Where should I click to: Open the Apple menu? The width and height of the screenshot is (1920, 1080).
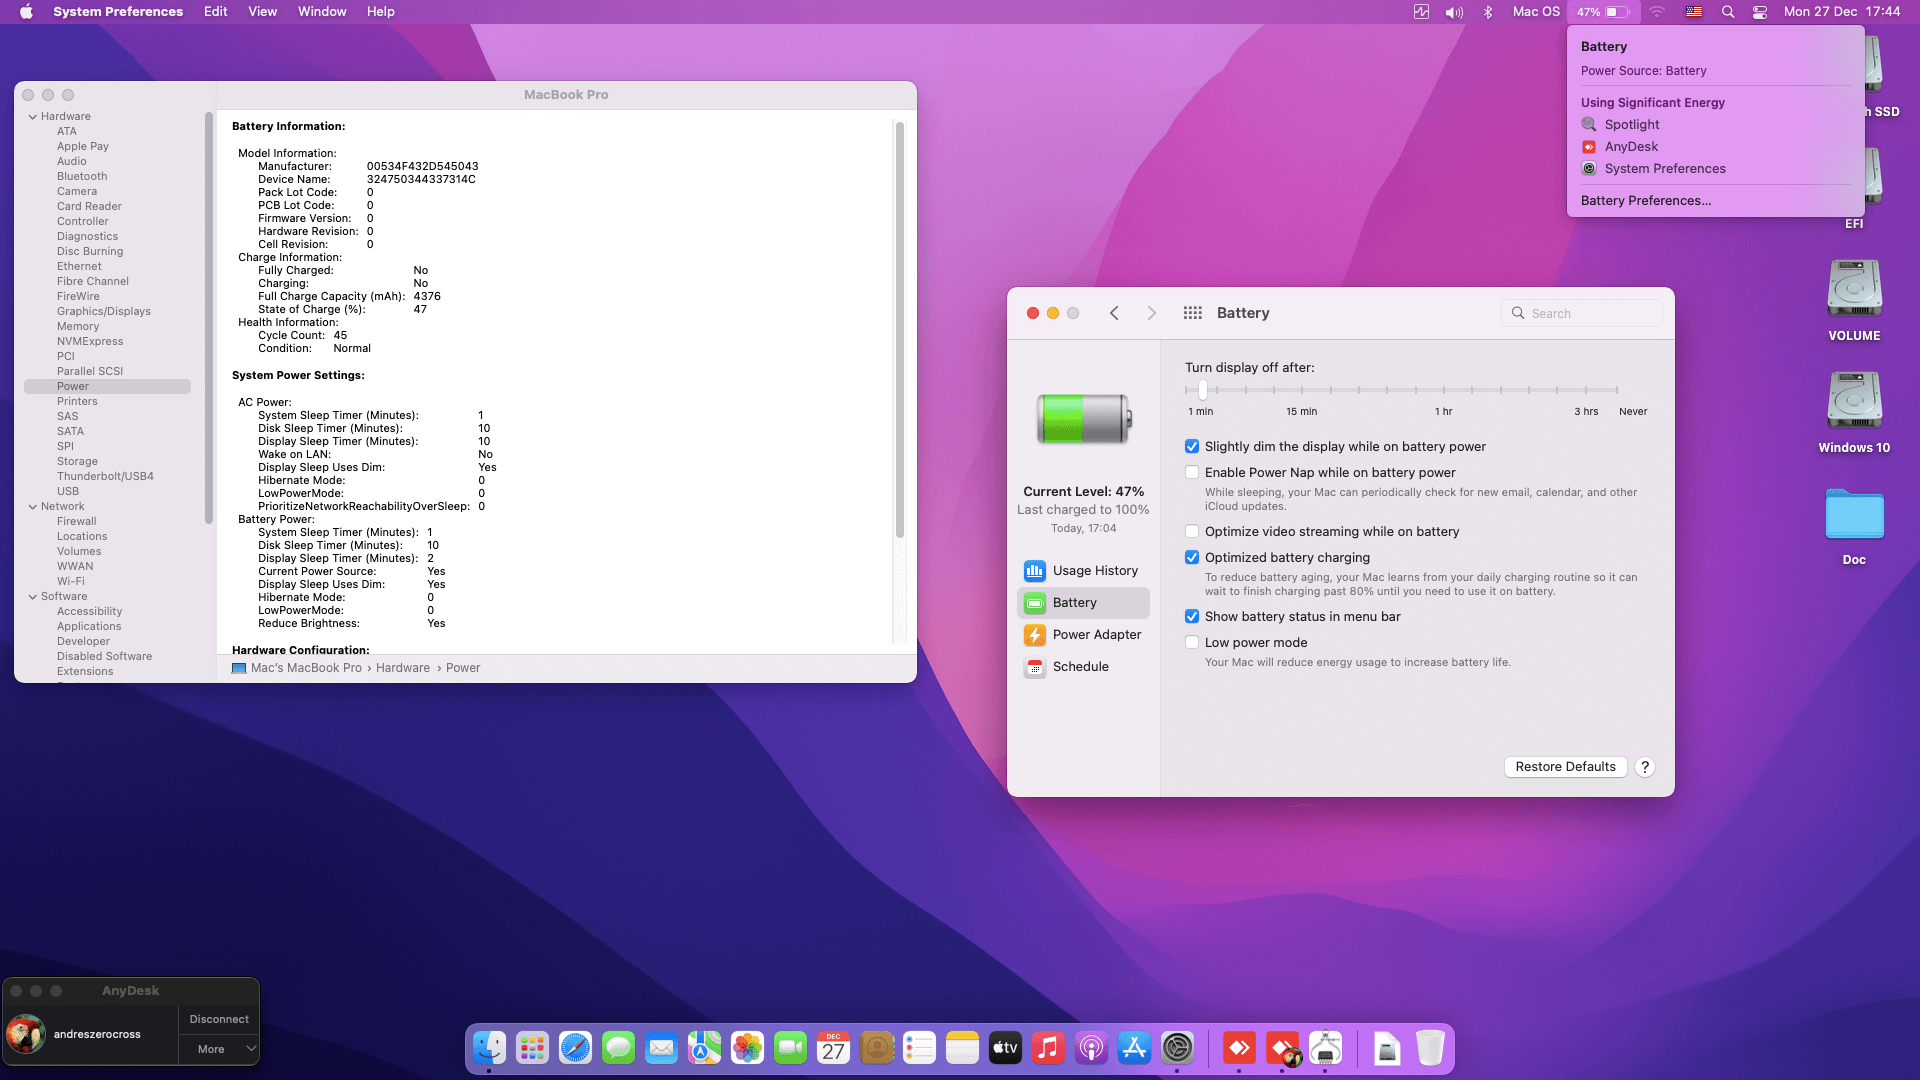point(27,12)
